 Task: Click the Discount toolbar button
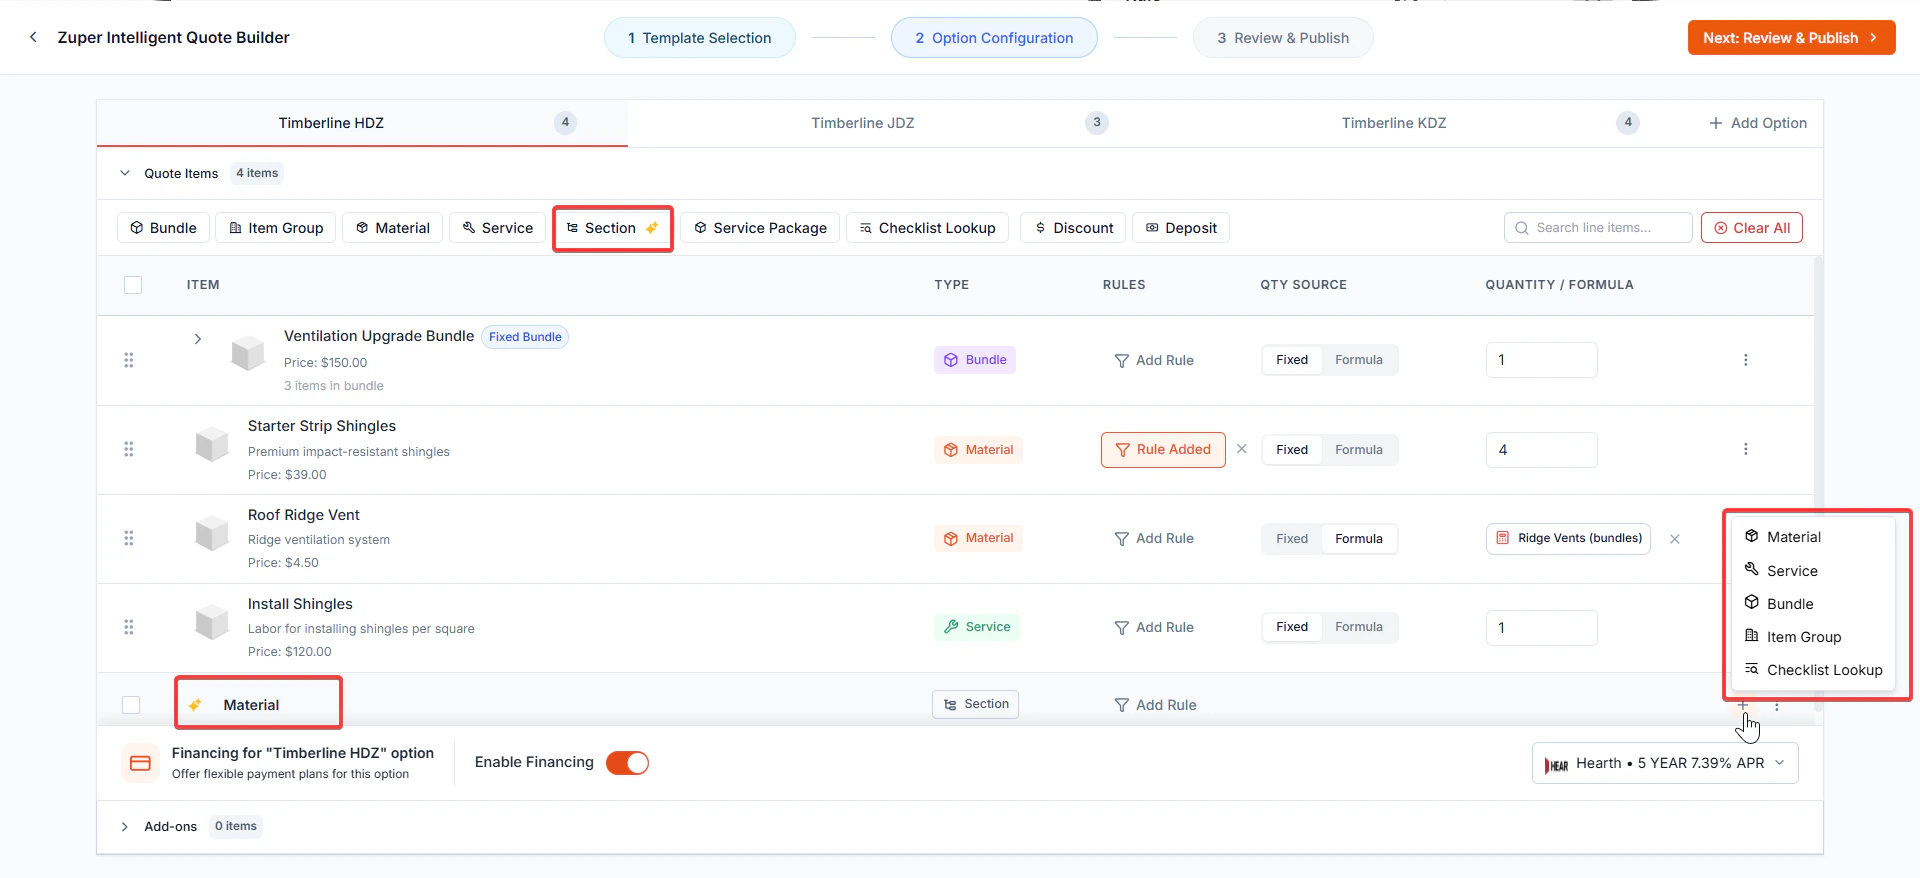pyautogui.click(x=1073, y=228)
